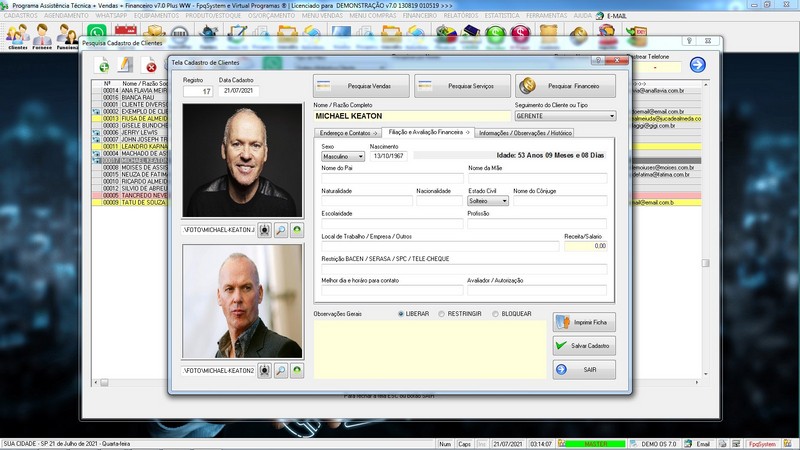Click the add new client document icon
Screen dimensions: 800x450
click(x=103, y=65)
